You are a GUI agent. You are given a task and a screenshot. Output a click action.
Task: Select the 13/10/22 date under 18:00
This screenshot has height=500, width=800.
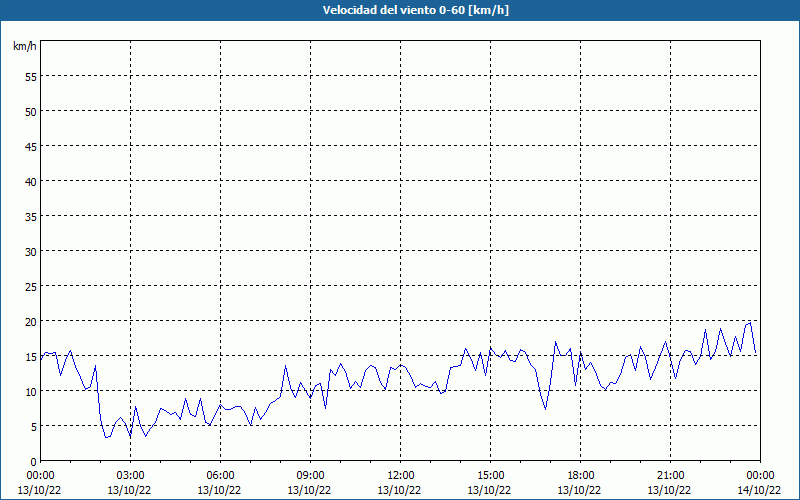579,490
